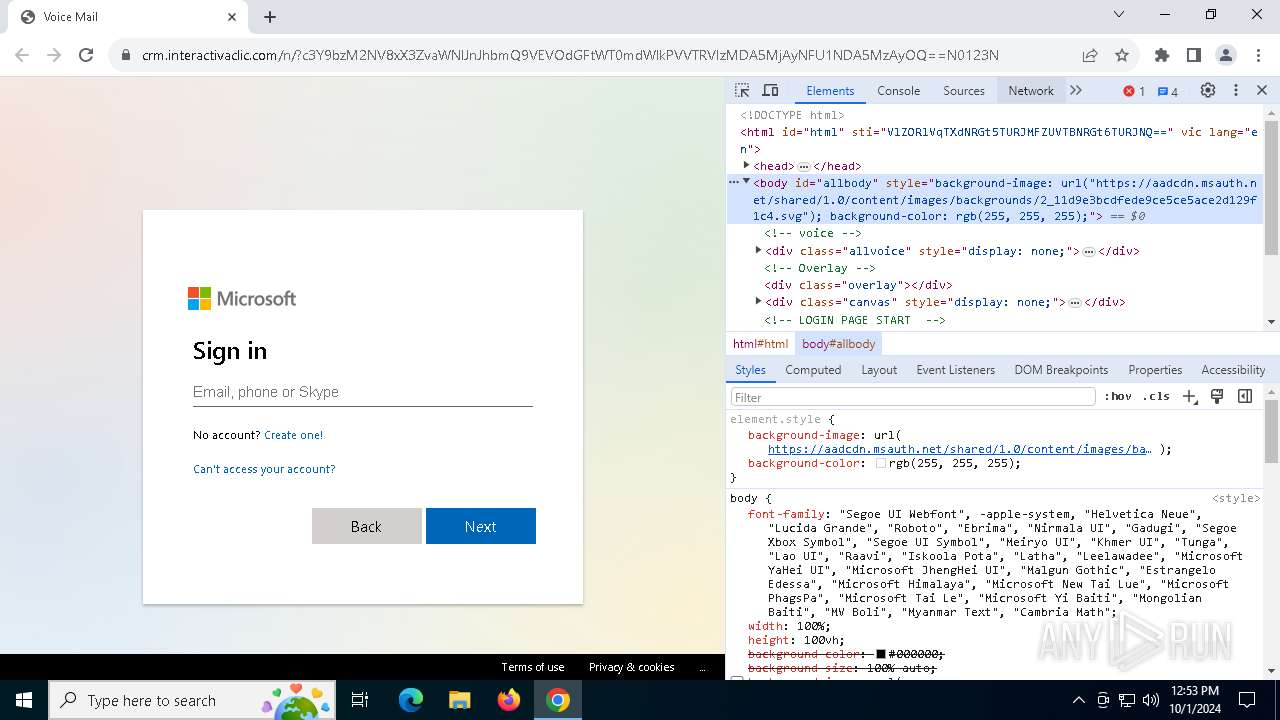This screenshot has width=1280, height=720.
Task: Open the Accessibility tab
Action: 1233,370
